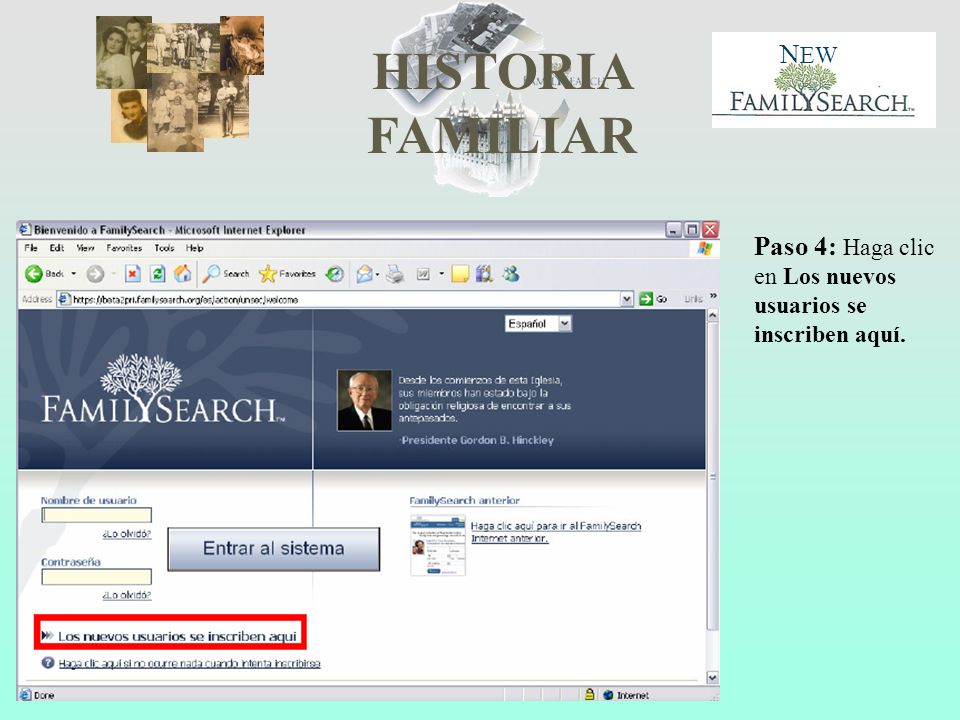Click the Windows flag logo in menu bar
The height and width of the screenshot is (720, 960).
pos(705,248)
